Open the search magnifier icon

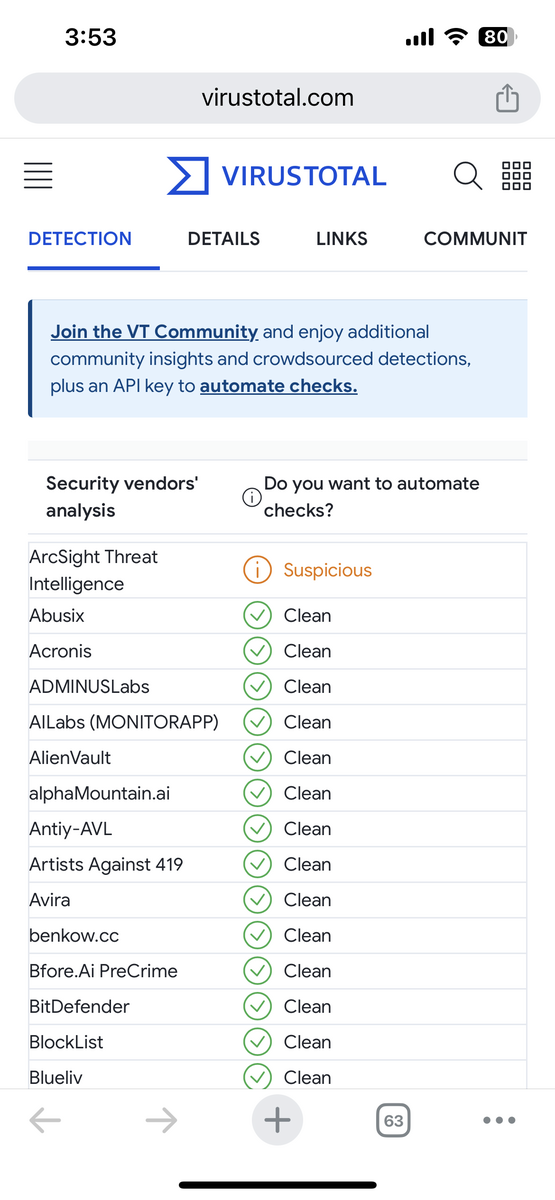467,176
